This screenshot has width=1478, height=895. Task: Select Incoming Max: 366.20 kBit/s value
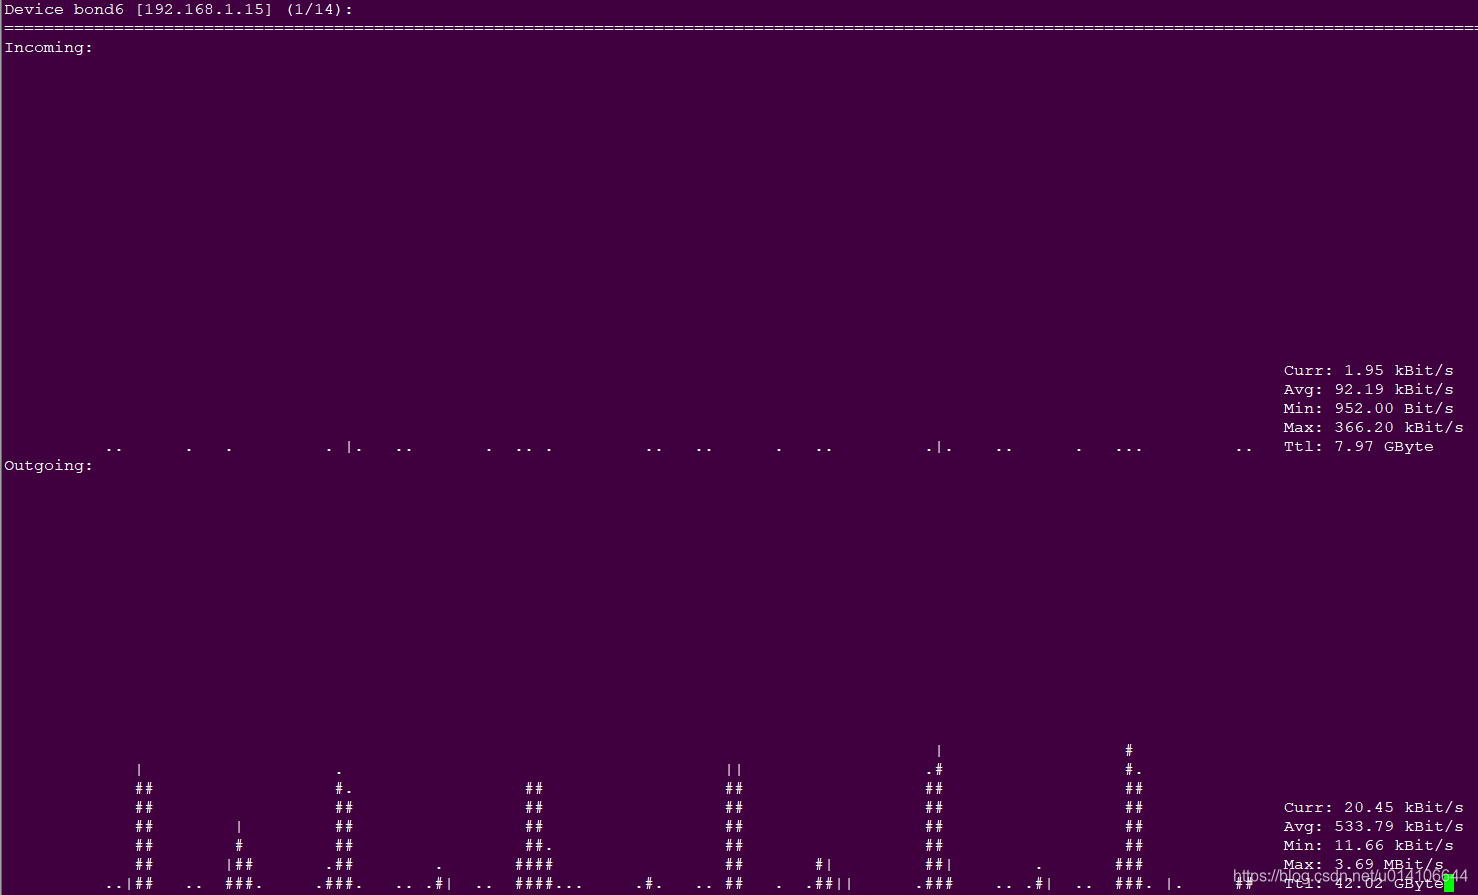pos(1374,427)
